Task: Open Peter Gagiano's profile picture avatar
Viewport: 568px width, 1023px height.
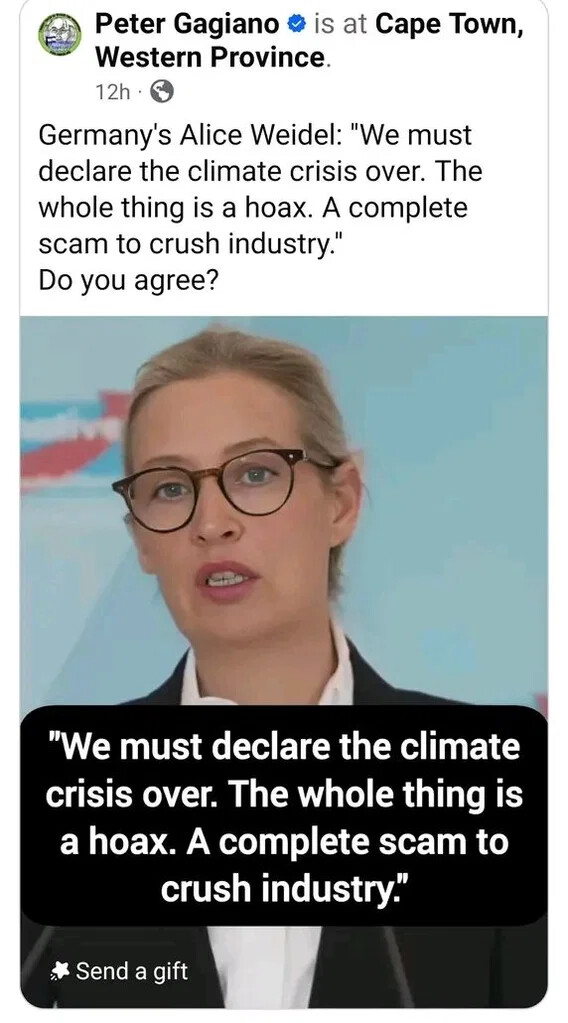Action: tap(59, 35)
